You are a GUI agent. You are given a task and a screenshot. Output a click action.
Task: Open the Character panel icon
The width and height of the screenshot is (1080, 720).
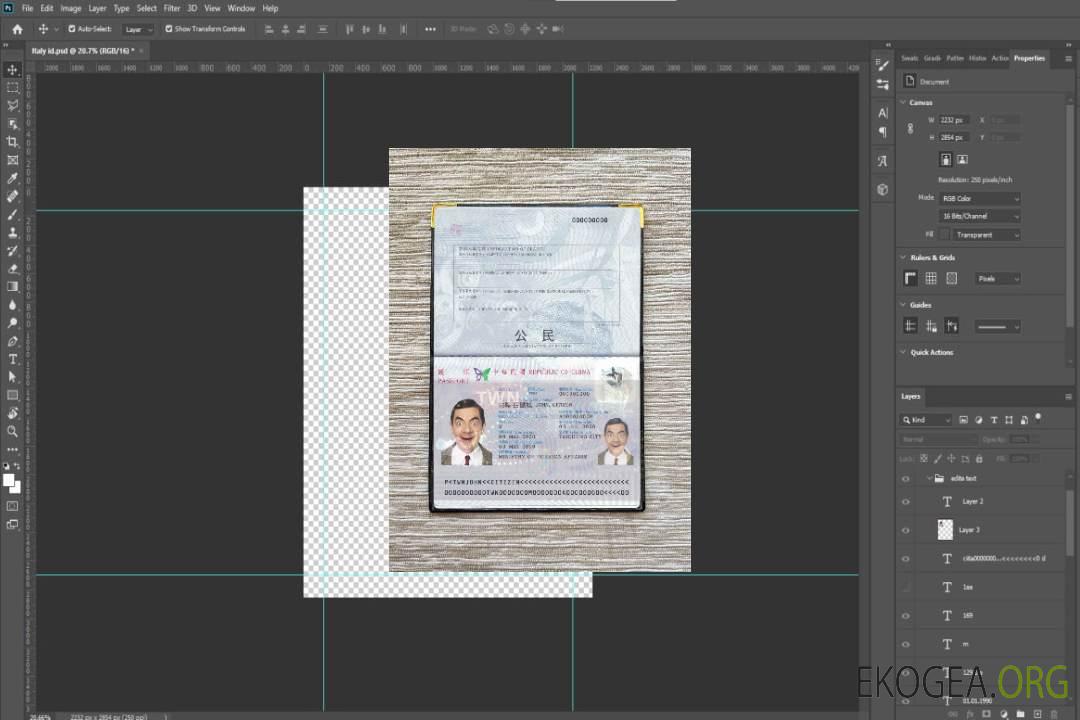click(x=882, y=112)
